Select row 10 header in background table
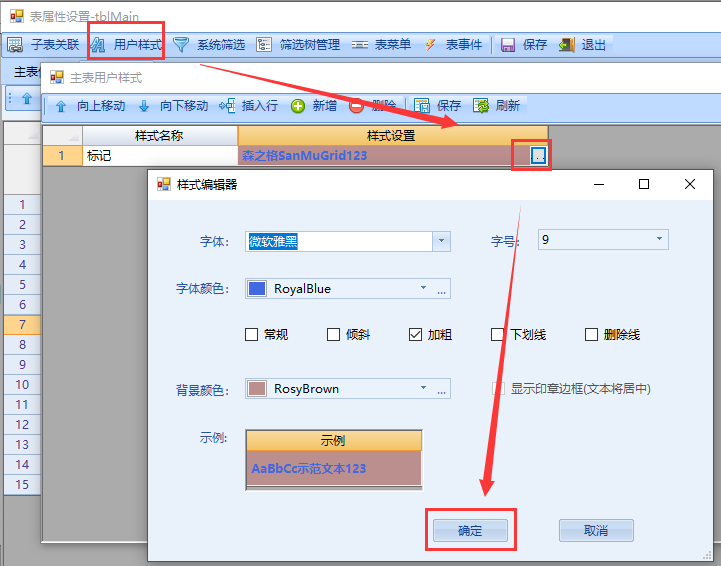The height and width of the screenshot is (566, 721). pyautogui.click(x=22, y=384)
